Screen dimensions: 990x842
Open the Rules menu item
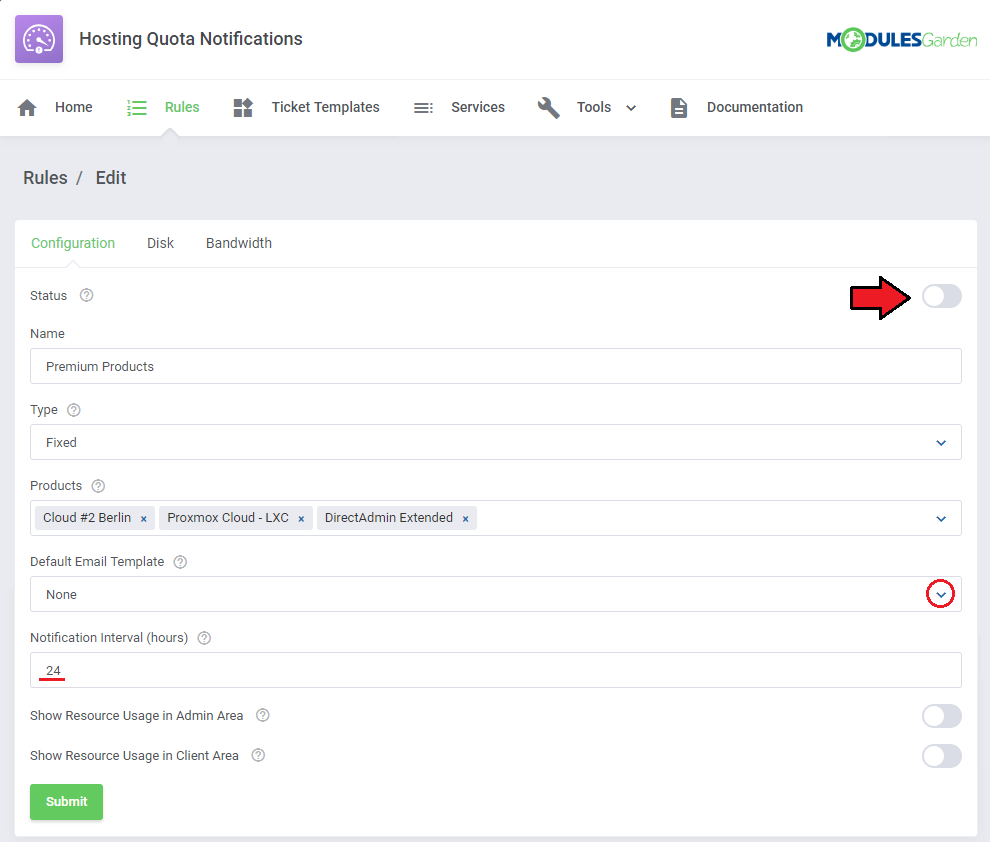[182, 107]
